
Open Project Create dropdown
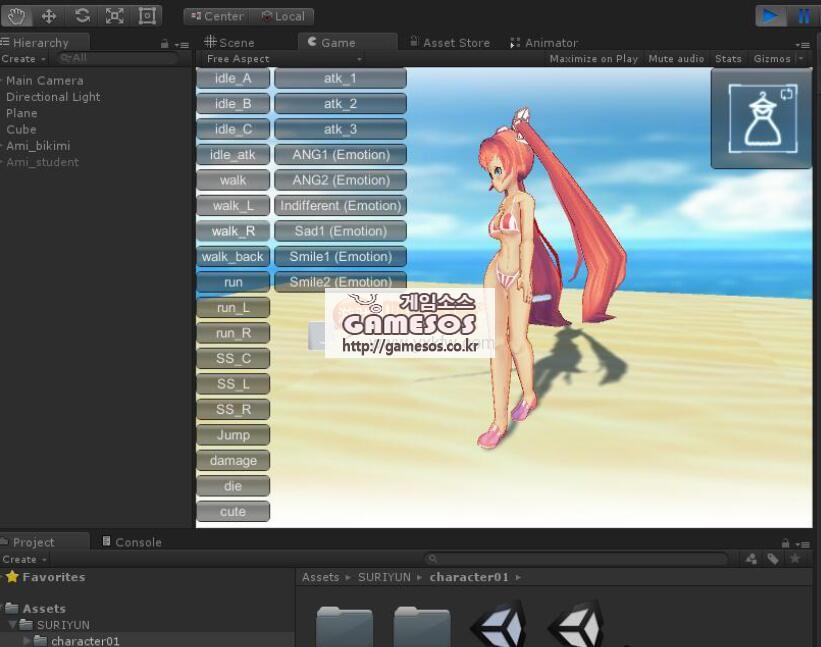coord(24,559)
